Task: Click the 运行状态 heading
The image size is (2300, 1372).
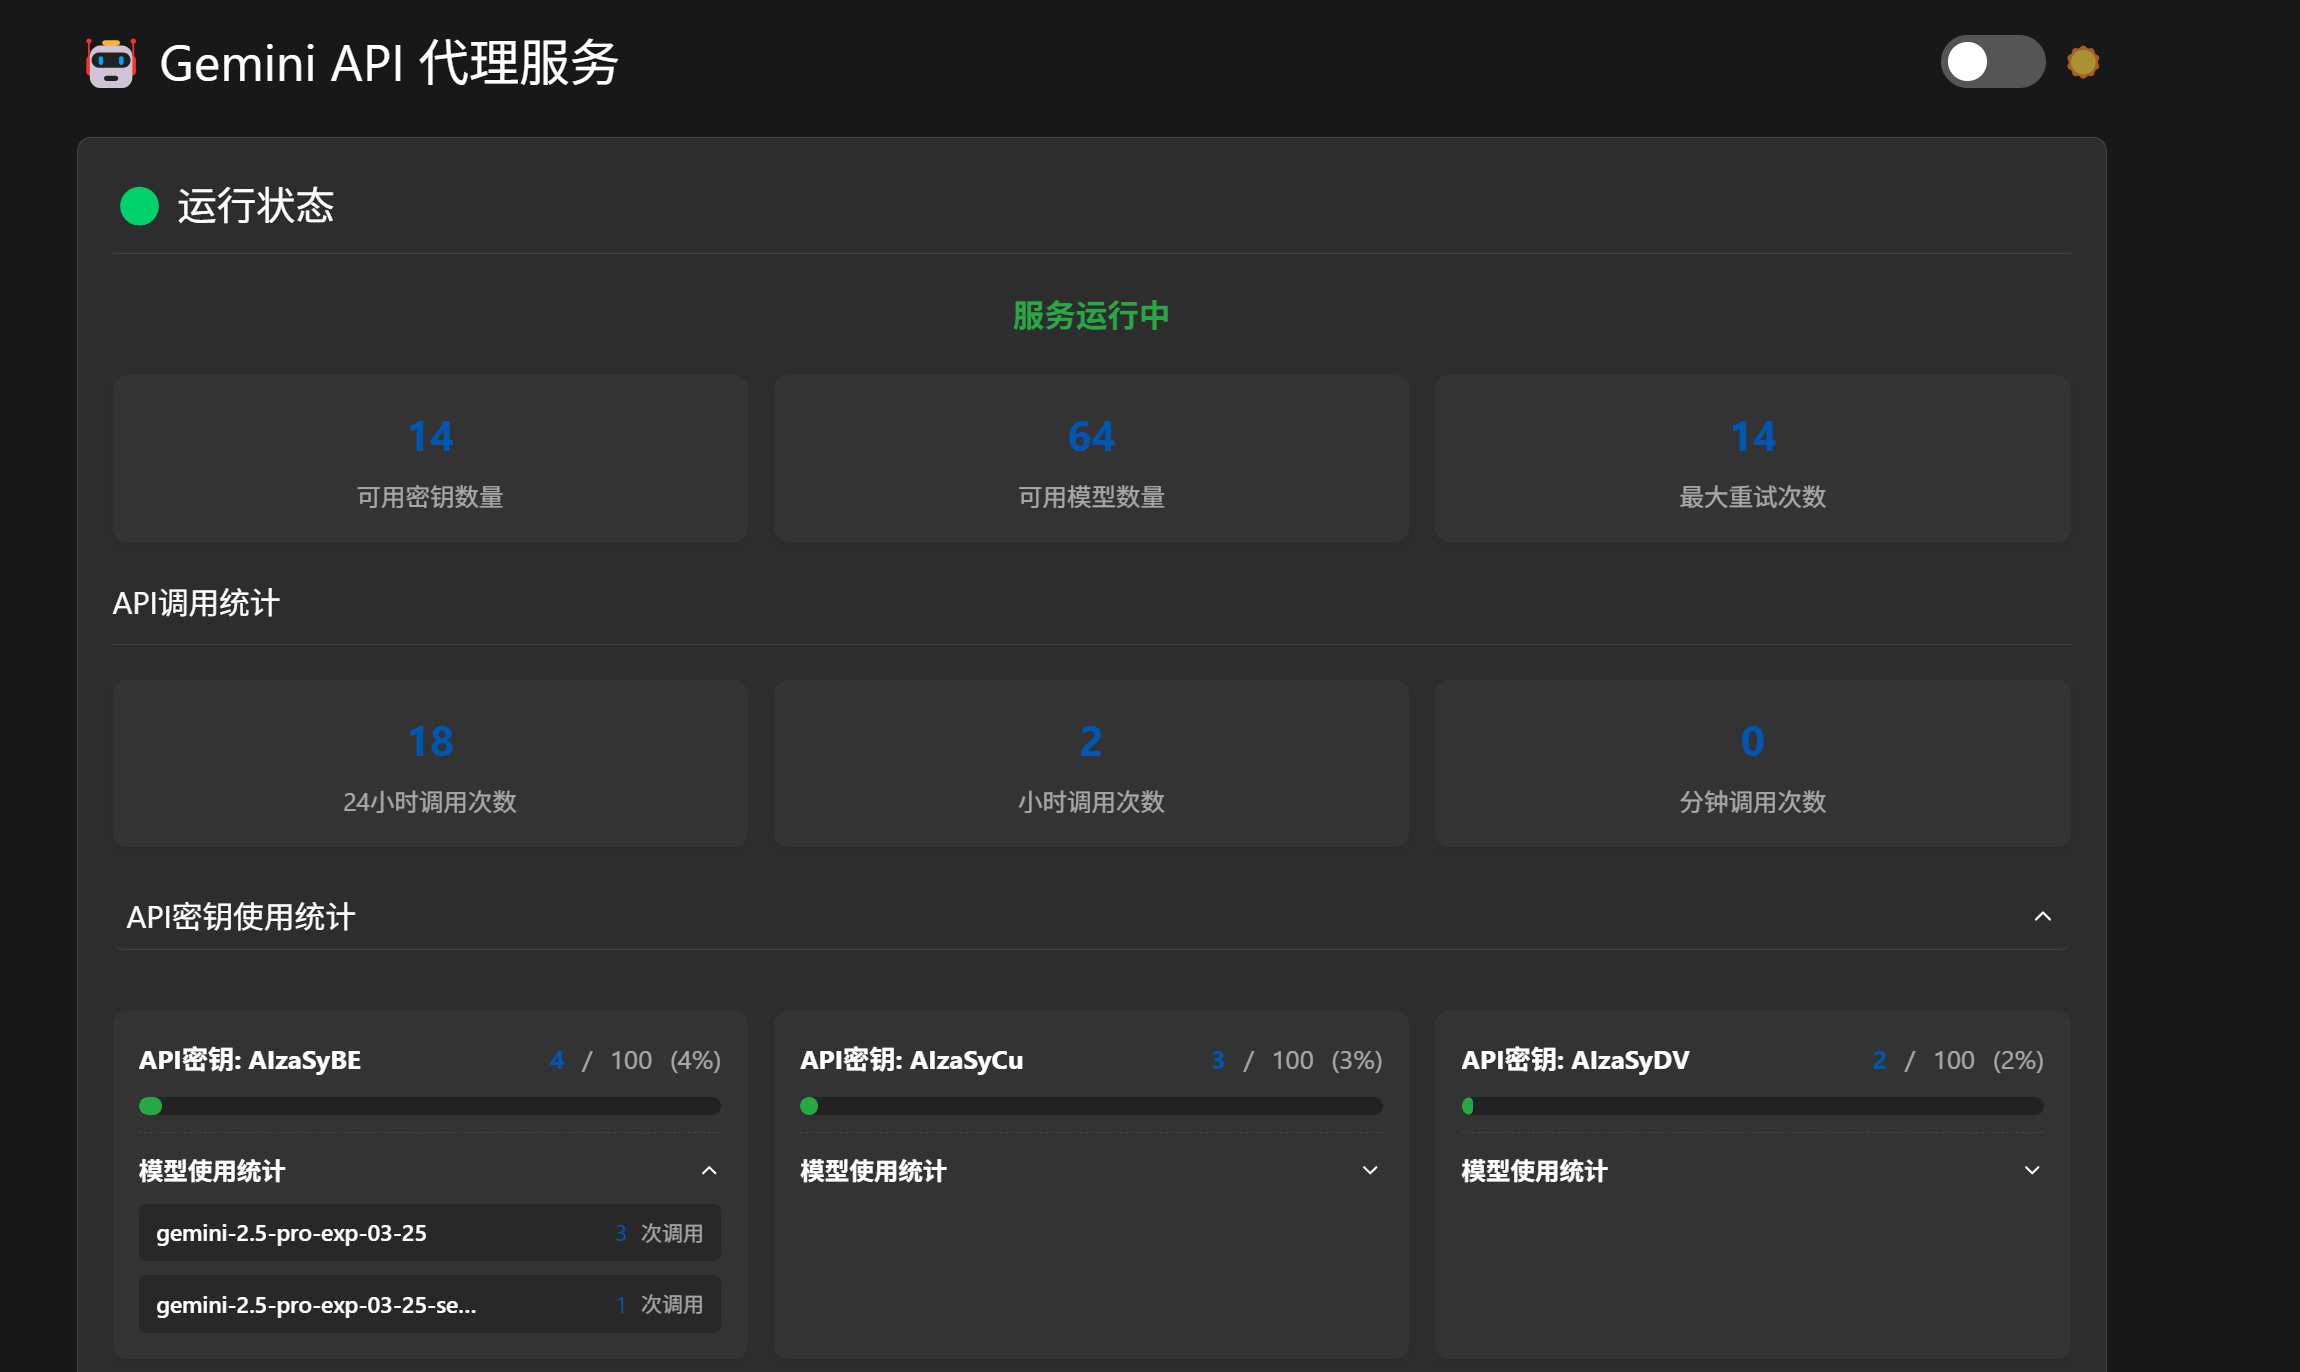Action: (256, 206)
